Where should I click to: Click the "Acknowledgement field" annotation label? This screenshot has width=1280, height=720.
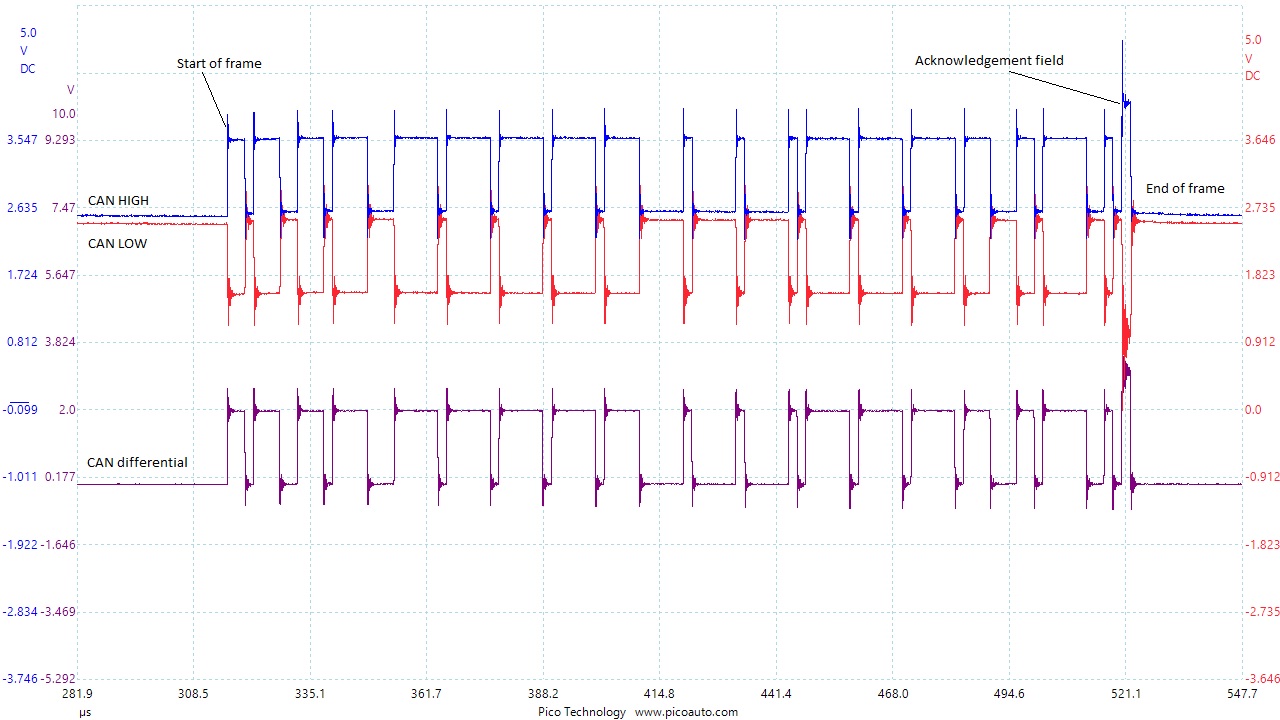(989, 61)
